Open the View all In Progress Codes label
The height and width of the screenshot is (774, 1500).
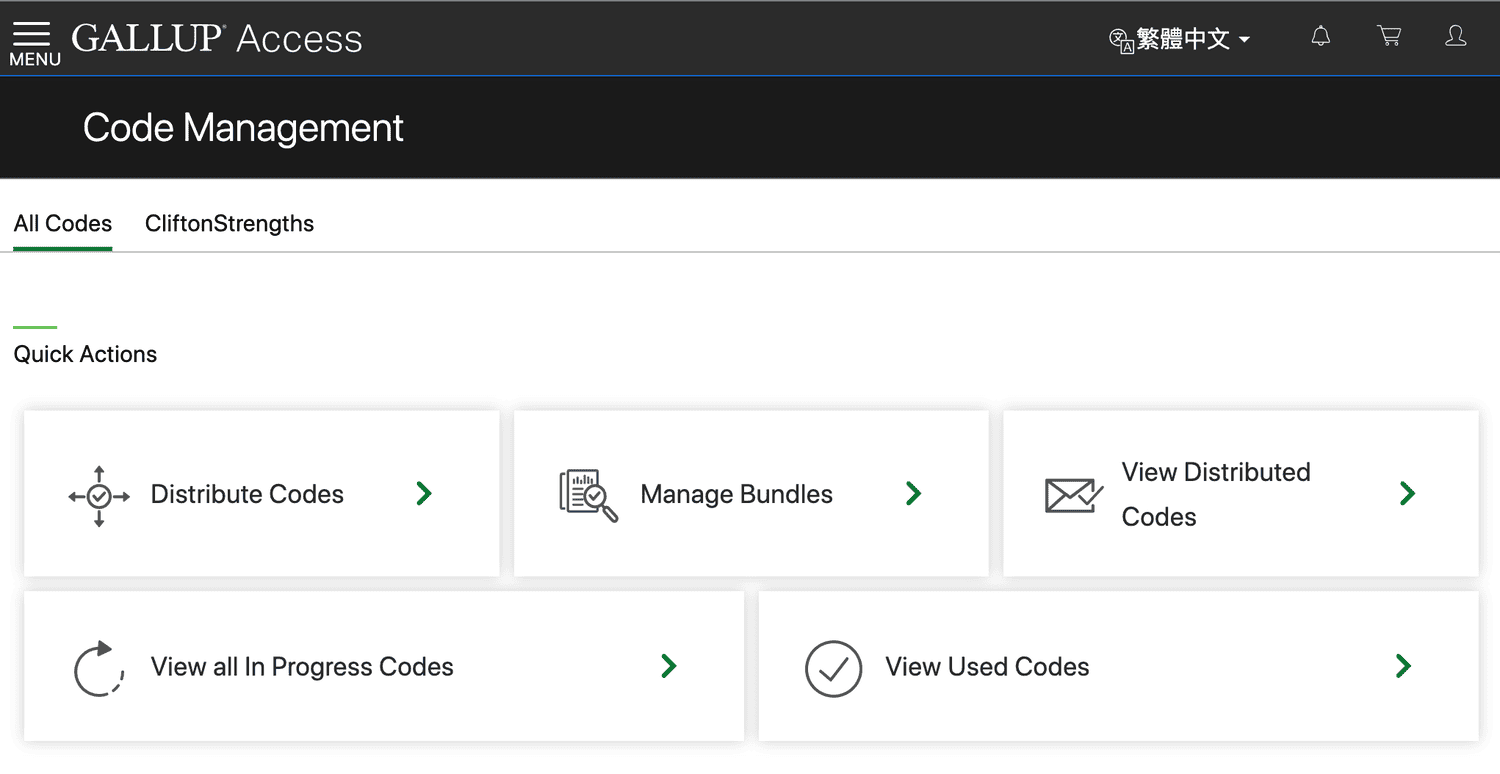[x=302, y=667]
